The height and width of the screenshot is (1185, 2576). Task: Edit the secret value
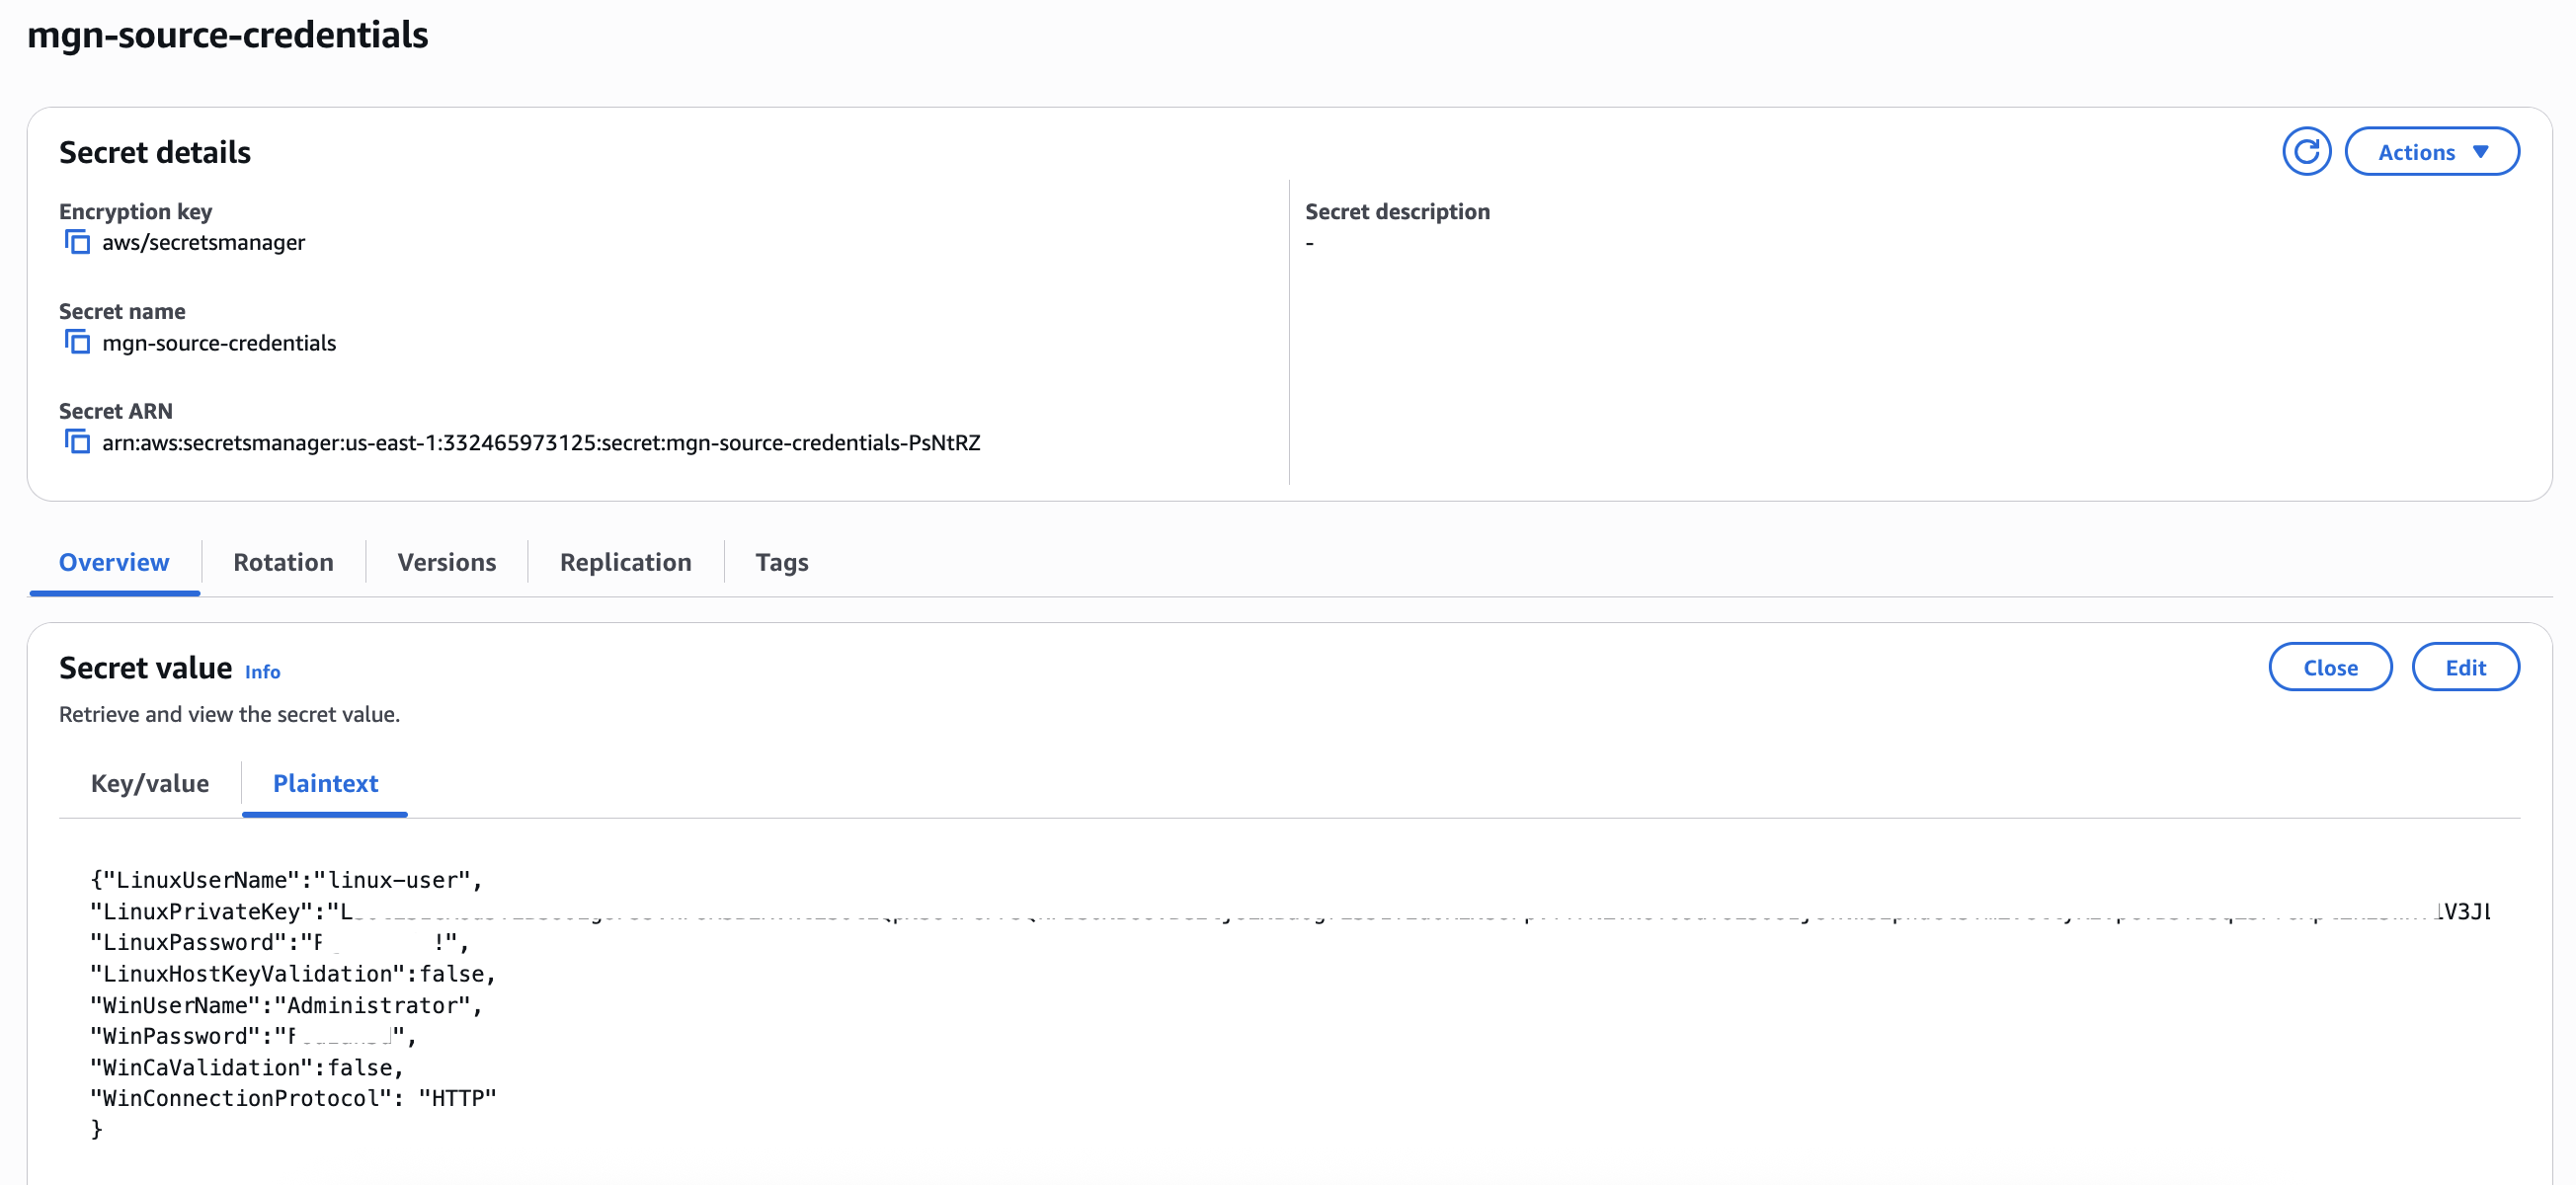(2466, 667)
